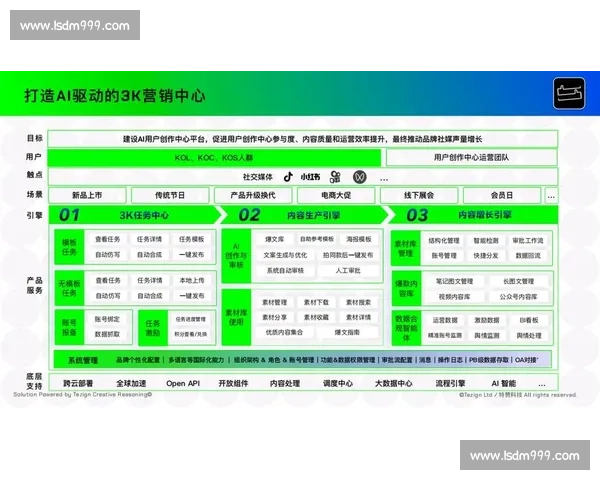Click 运营数据 cell
Screen dimensions: 600x480
[445, 320]
